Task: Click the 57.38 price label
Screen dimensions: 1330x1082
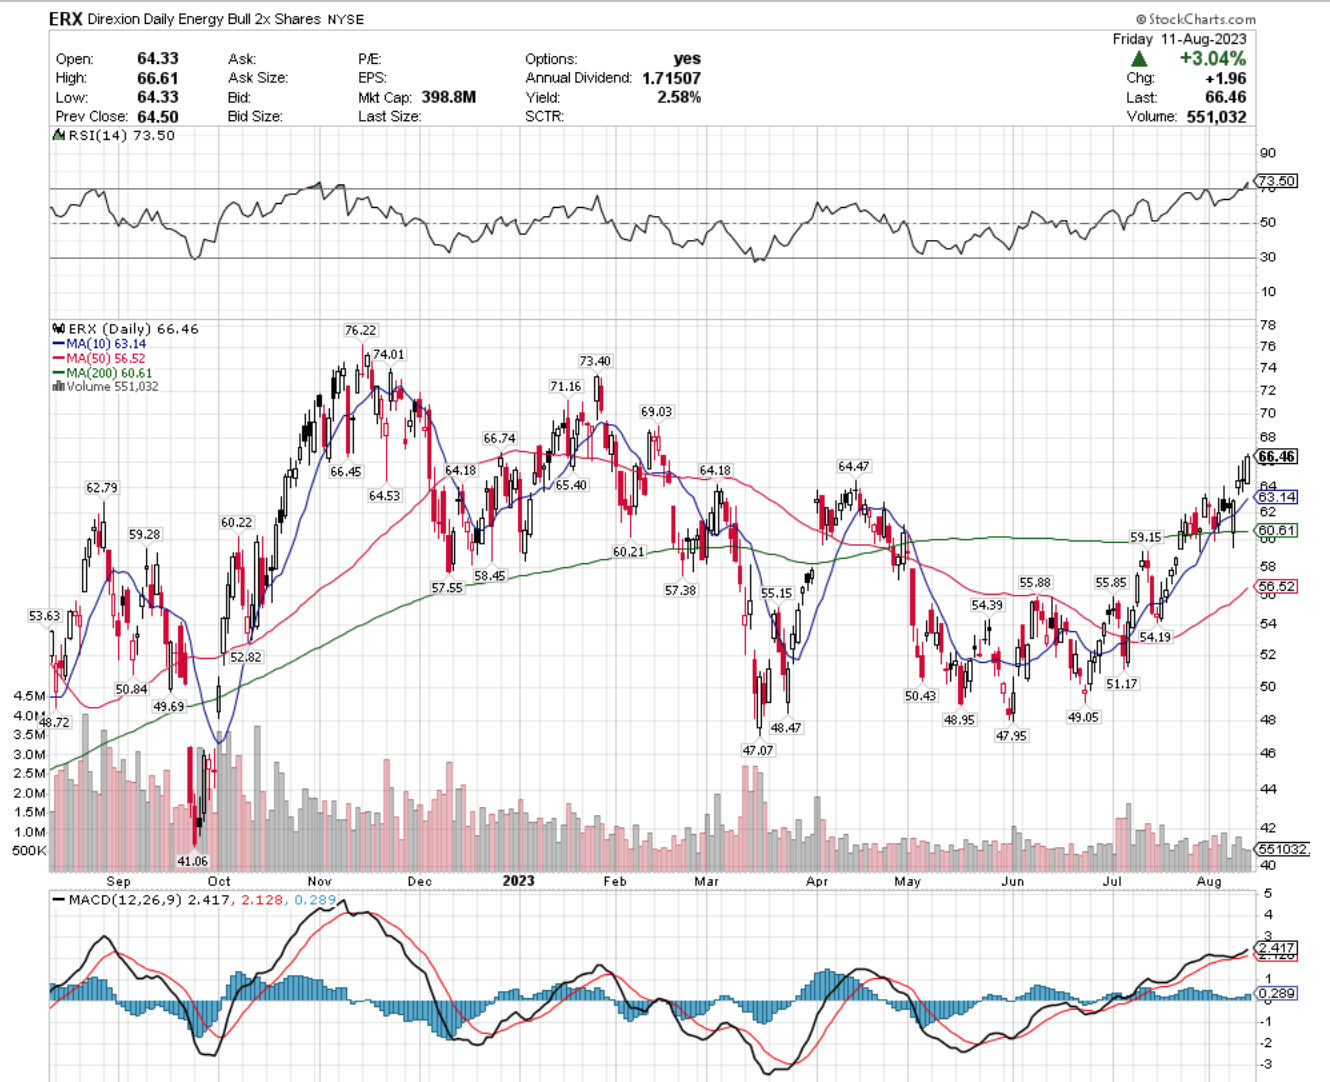Action: point(680,590)
